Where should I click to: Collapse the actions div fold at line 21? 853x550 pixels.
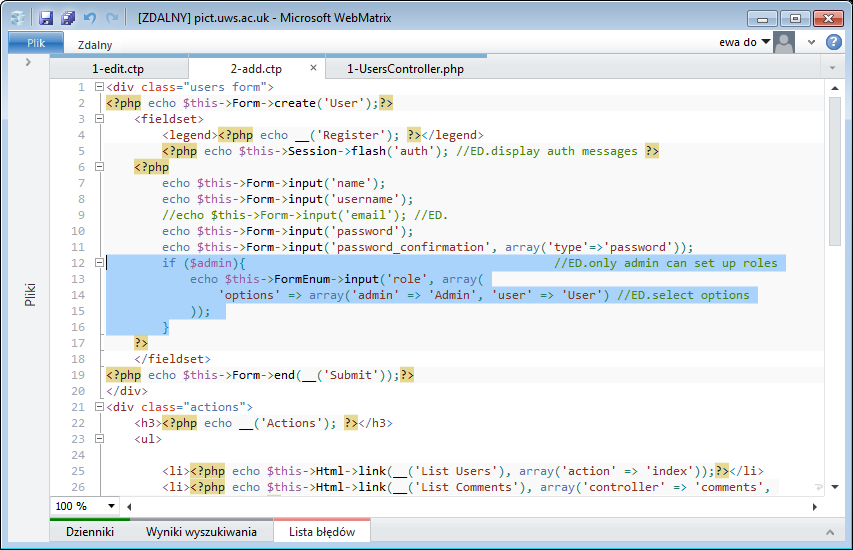pyautogui.click(x=99, y=406)
